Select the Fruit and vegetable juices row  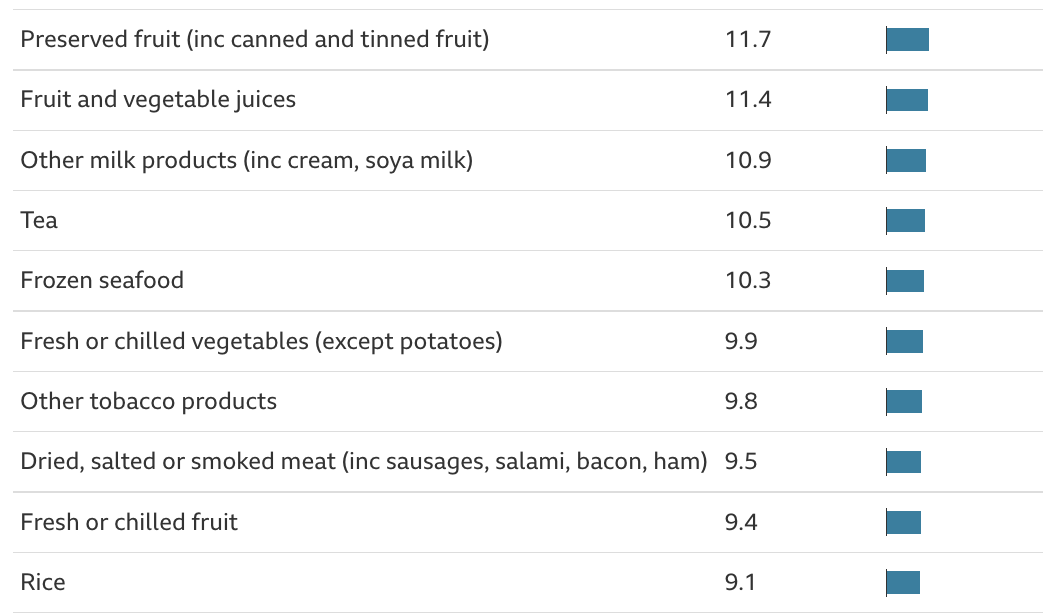(158, 100)
